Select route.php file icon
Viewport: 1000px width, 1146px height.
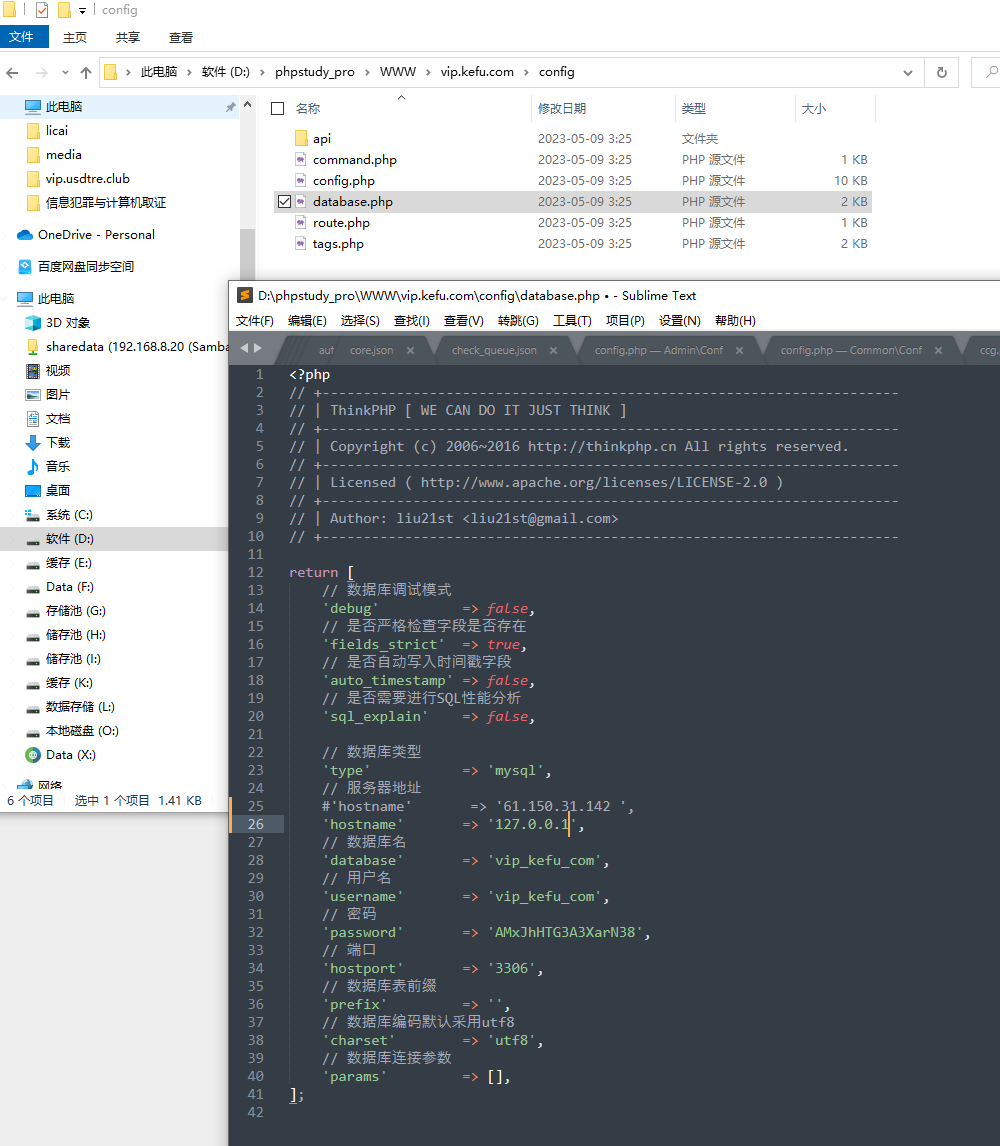tap(300, 222)
